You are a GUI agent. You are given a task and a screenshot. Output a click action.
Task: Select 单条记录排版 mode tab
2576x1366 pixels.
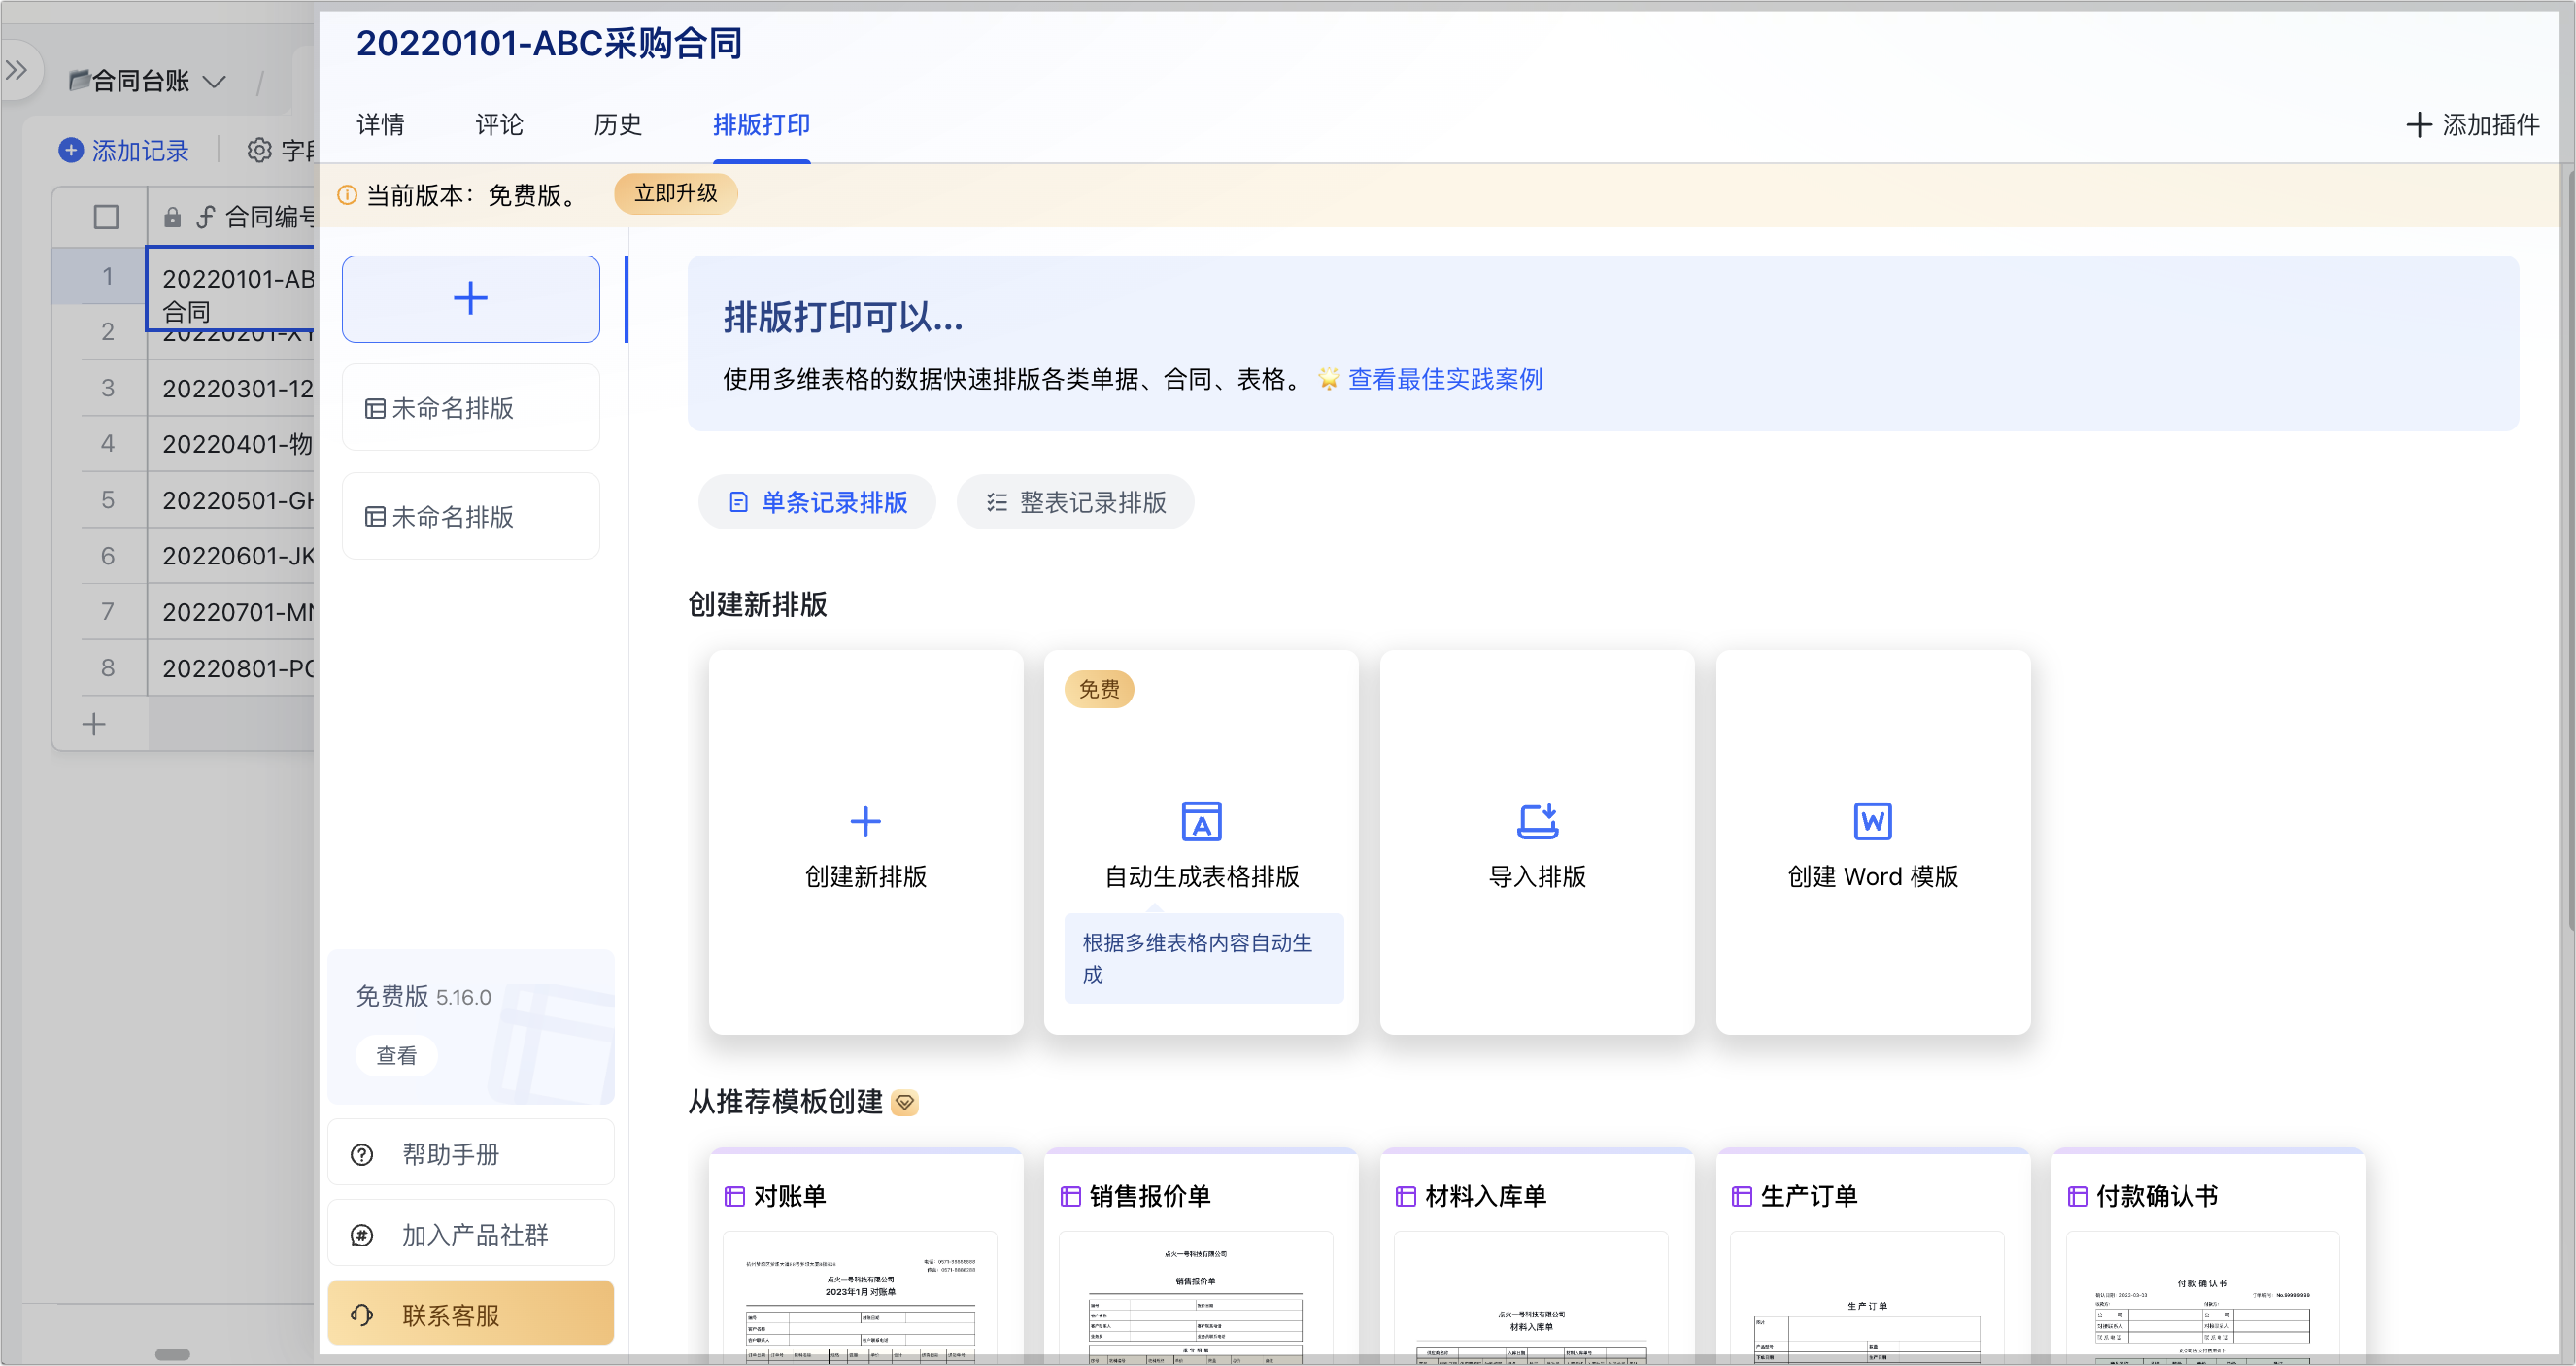coord(817,502)
